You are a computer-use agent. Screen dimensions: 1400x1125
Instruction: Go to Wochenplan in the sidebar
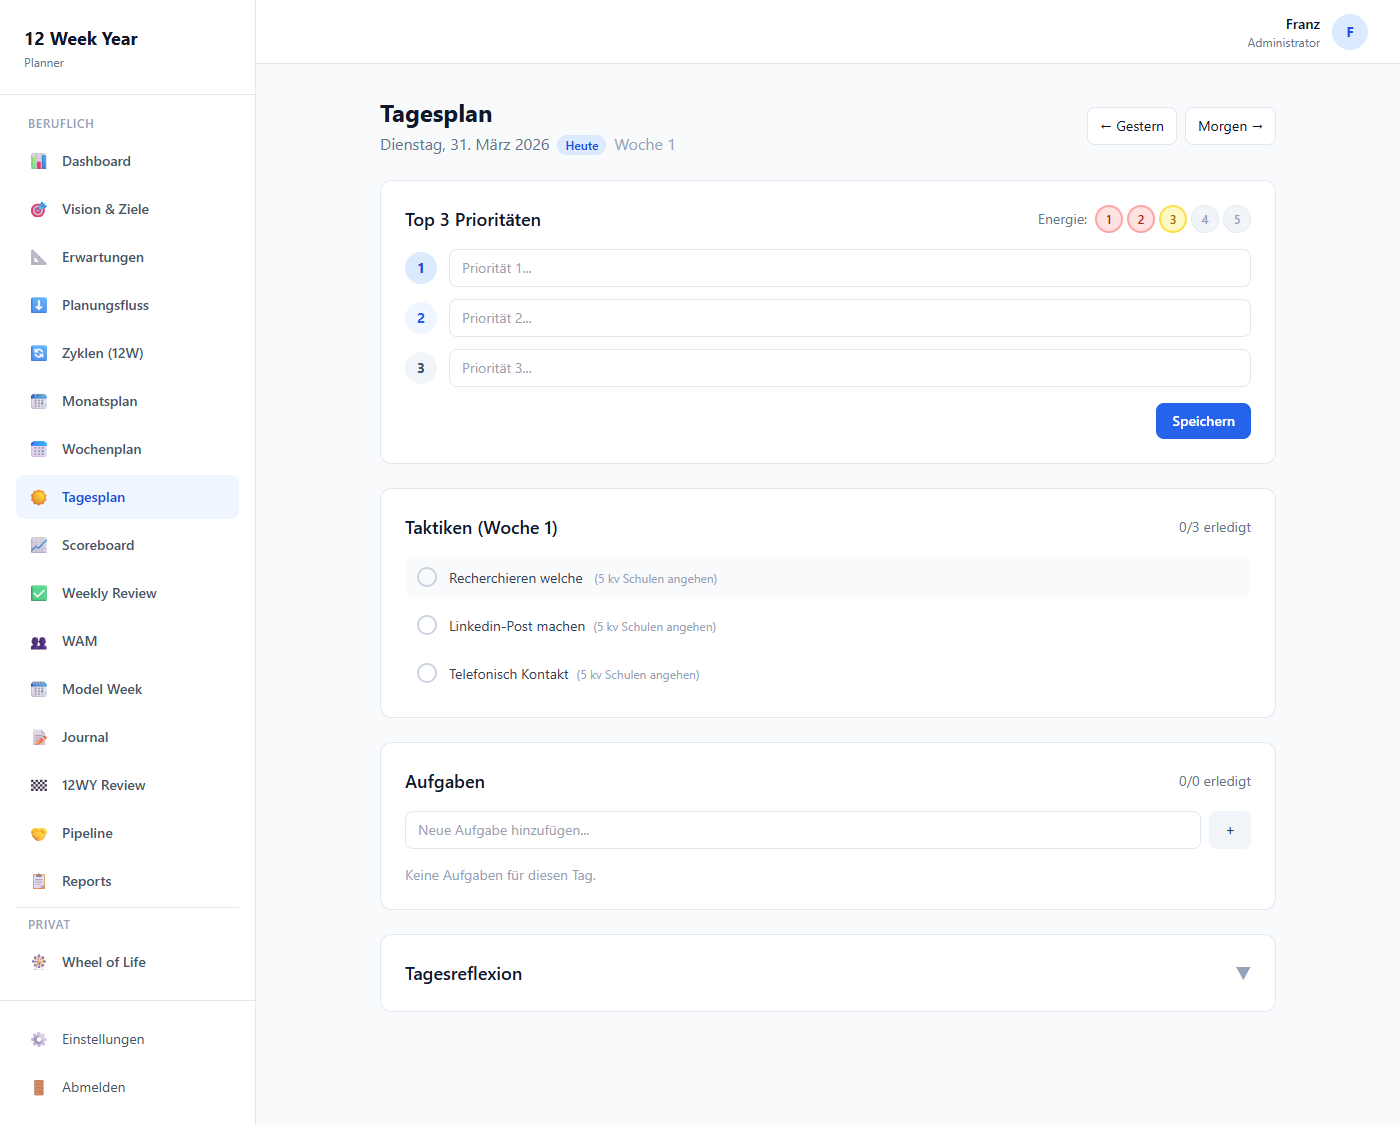101,449
